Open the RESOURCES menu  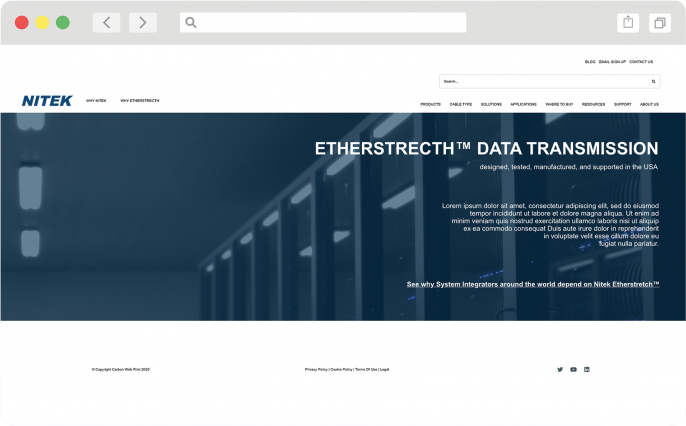(x=593, y=105)
